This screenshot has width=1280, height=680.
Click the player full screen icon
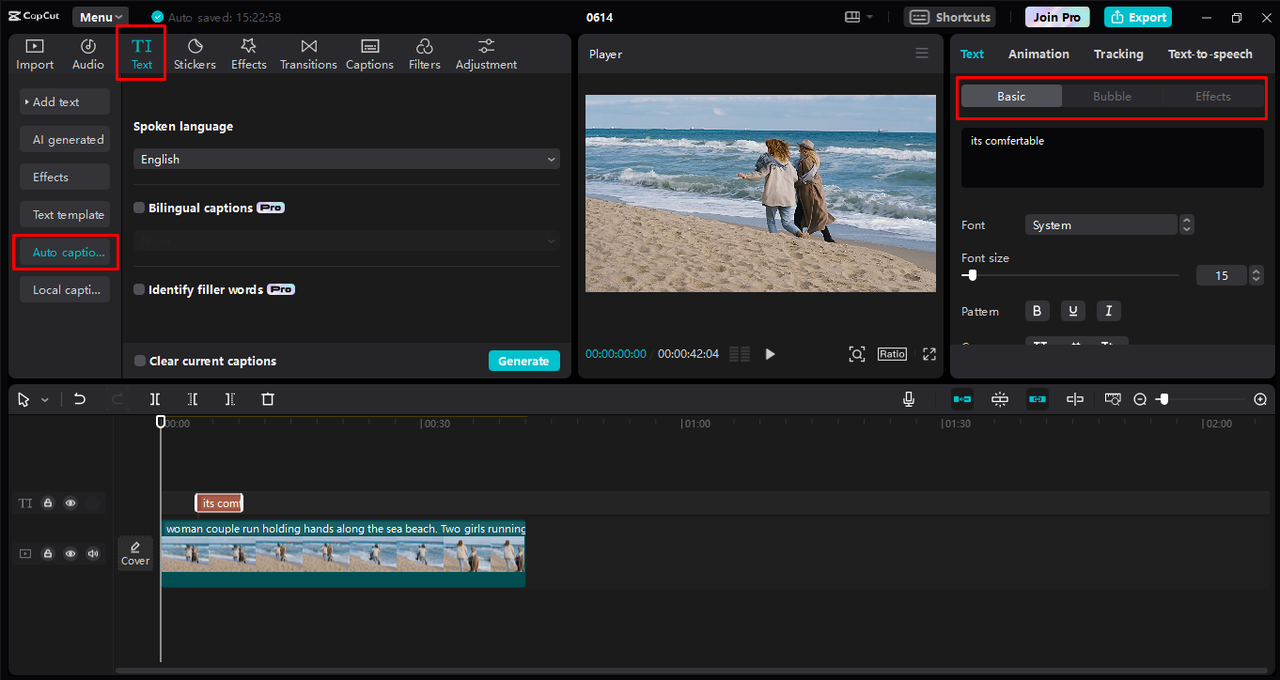929,354
